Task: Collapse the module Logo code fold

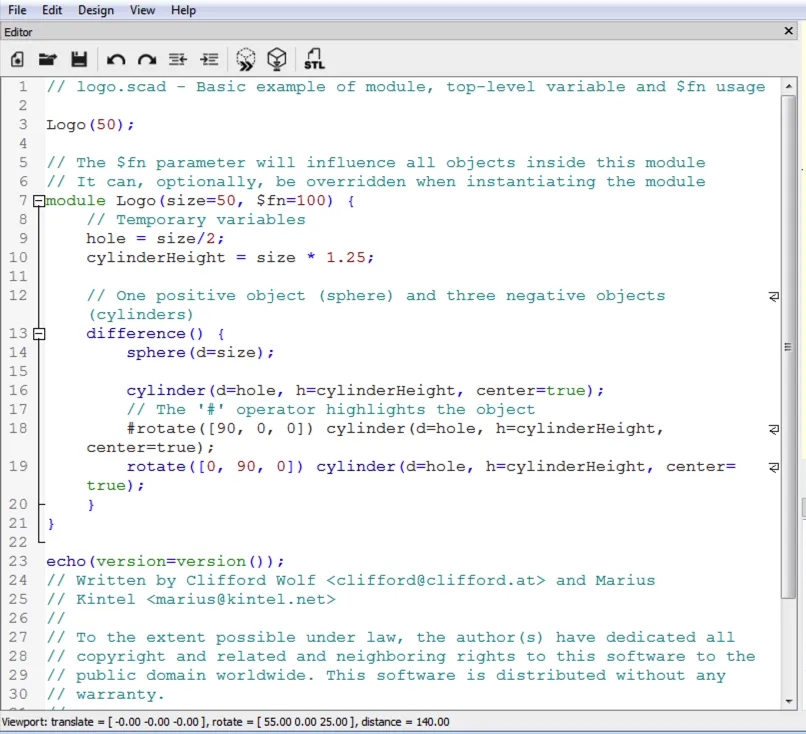Action: pyautogui.click(x=38, y=201)
